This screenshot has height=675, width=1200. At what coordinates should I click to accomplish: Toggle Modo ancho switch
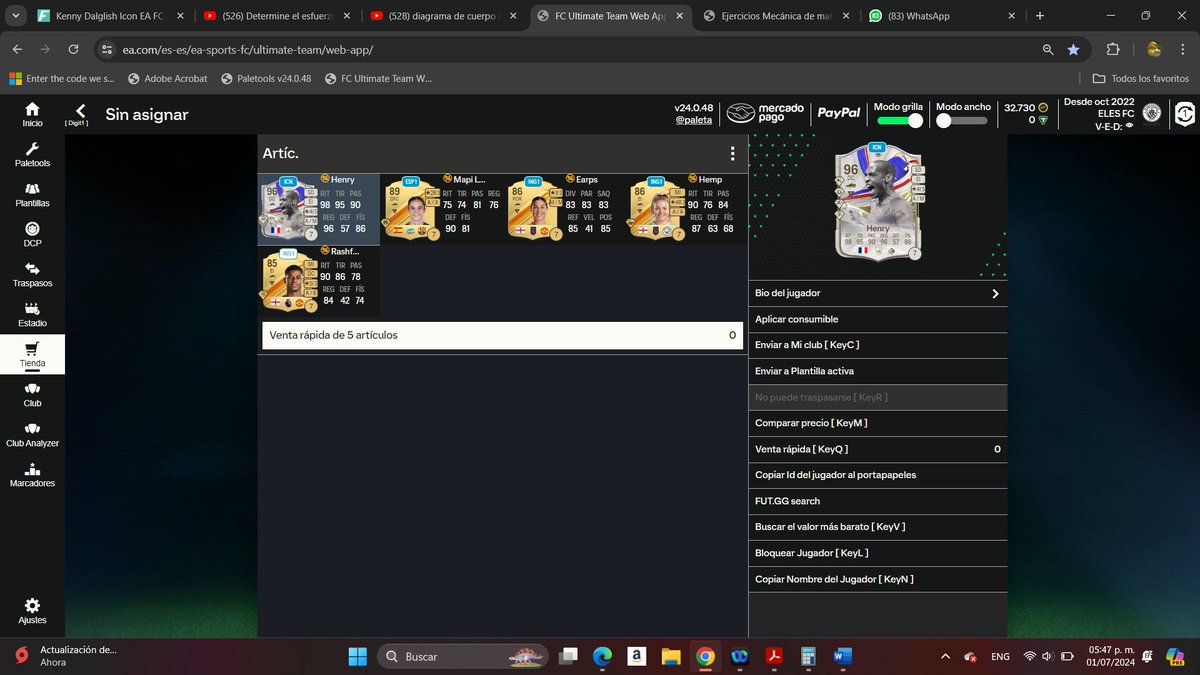[962, 120]
